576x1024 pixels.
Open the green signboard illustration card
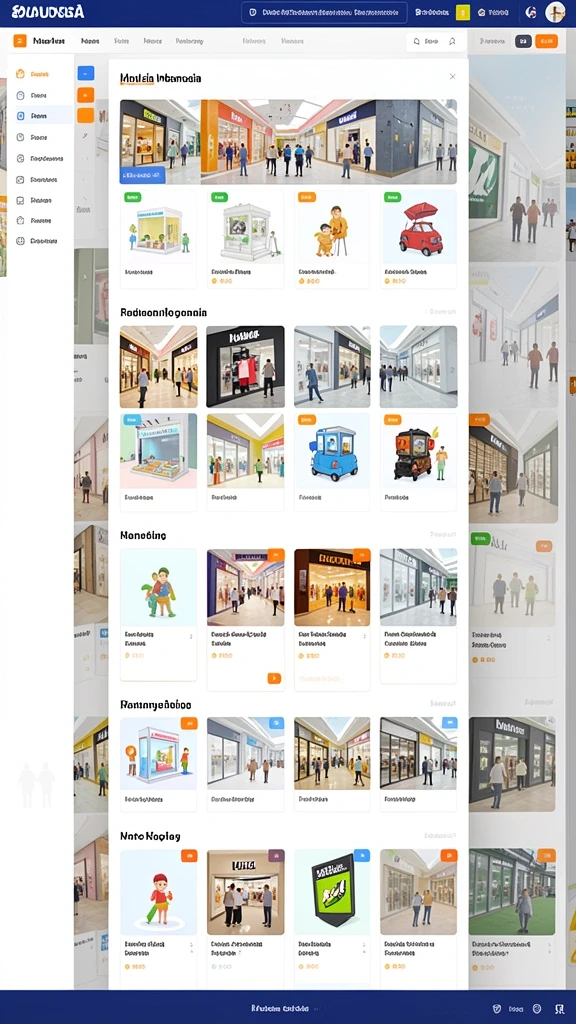[x=332, y=917]
